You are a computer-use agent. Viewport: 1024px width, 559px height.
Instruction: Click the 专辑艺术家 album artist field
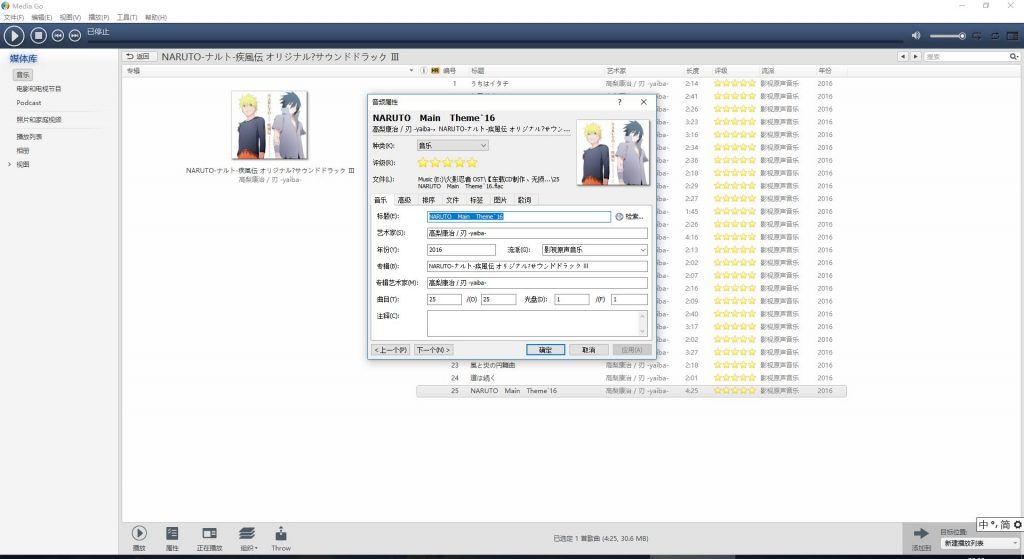(x=537, y=283)
